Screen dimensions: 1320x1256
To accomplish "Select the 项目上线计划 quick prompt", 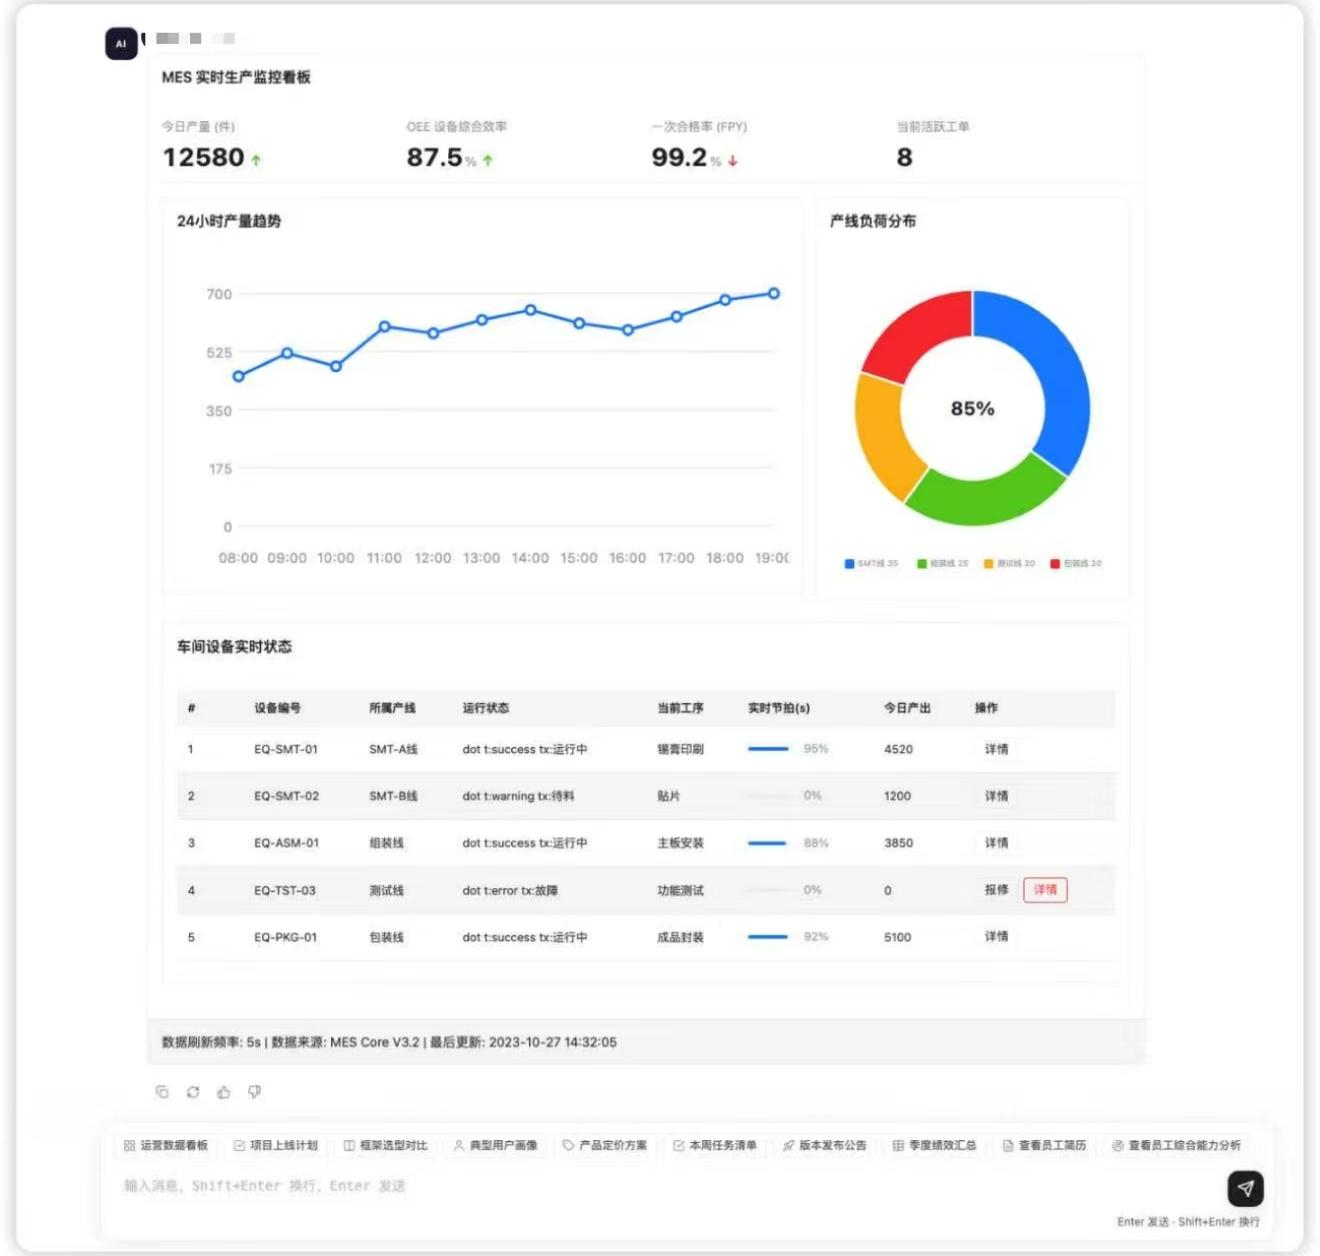I will (x=276, y=1145).
